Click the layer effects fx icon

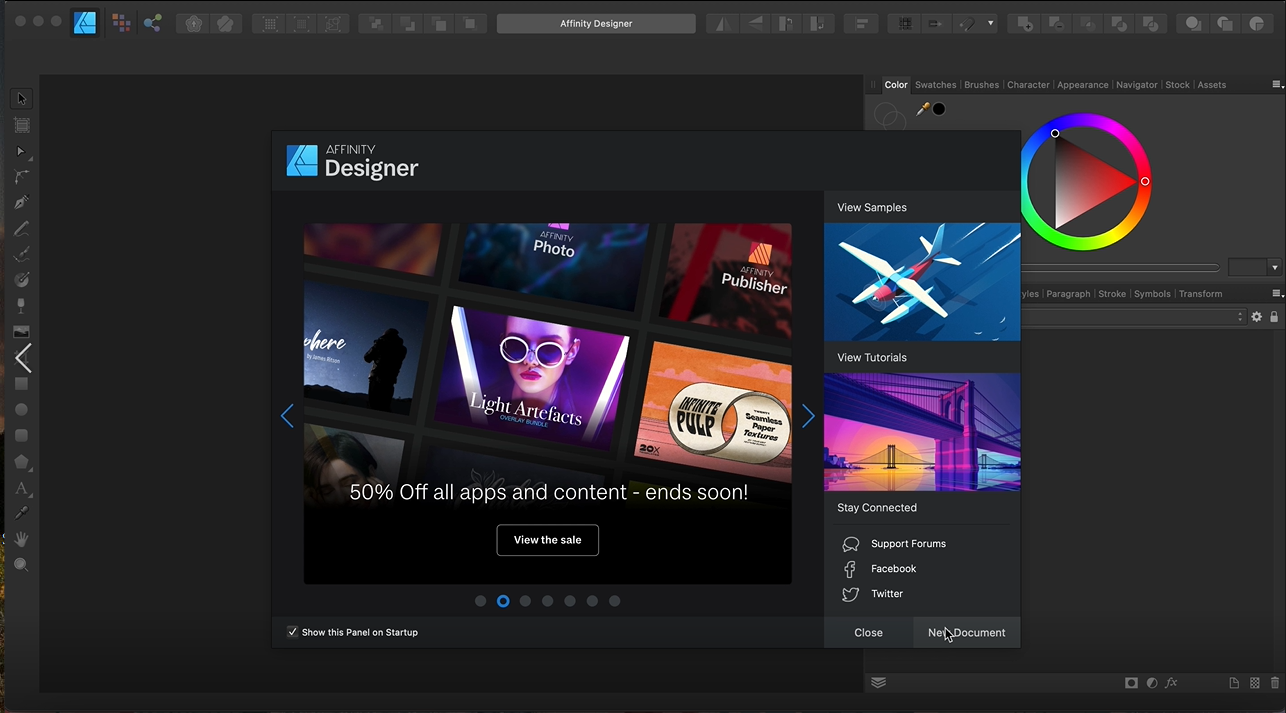click(1171, 683)
